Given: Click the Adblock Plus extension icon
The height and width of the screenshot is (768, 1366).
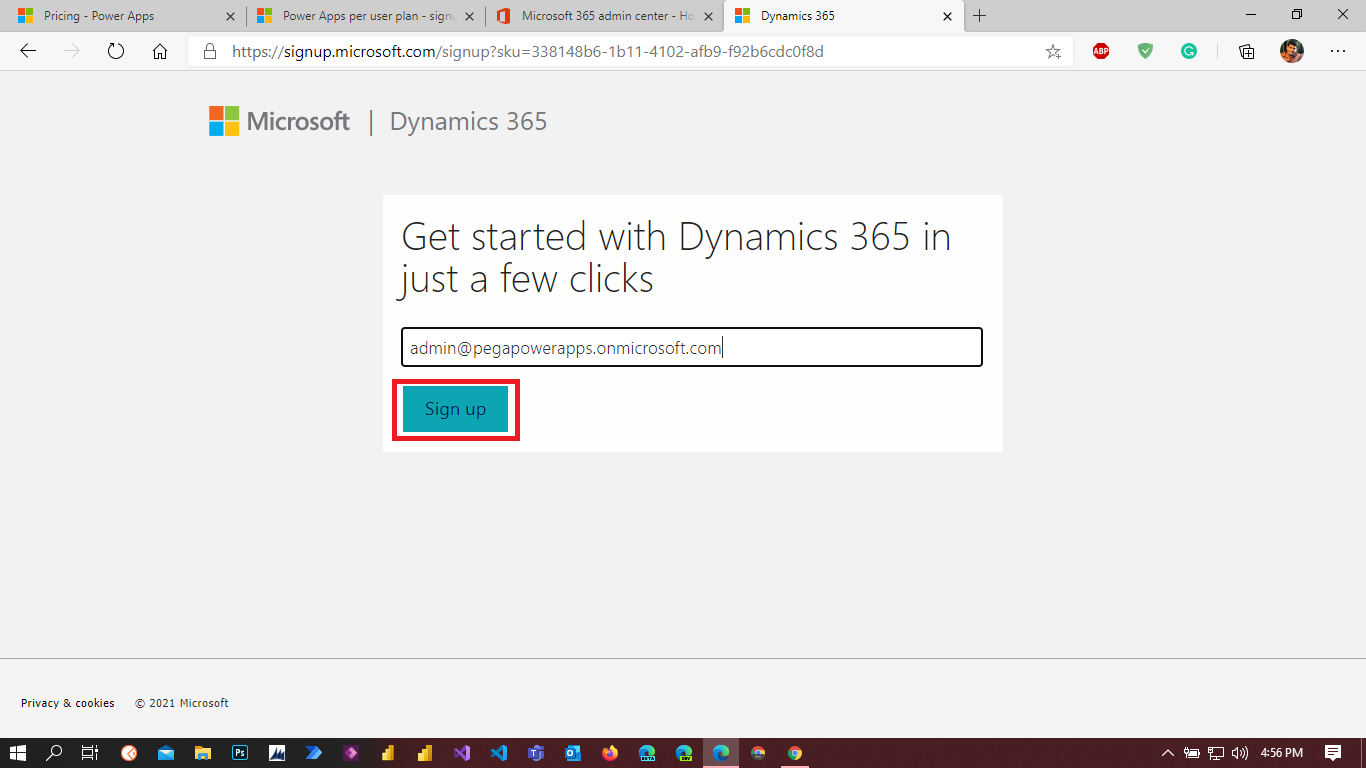Looking at the screenshot, I should (1101, 52).
